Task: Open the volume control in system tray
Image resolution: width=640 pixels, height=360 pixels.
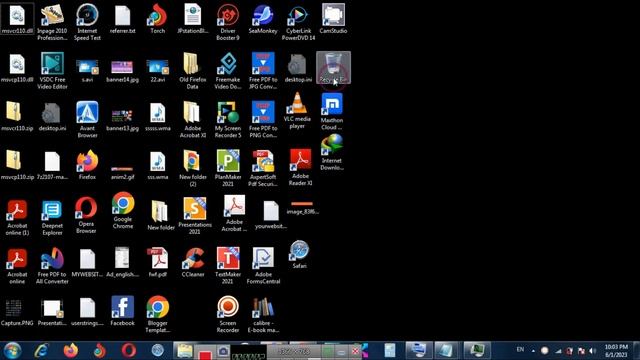Action: point(592,351)
